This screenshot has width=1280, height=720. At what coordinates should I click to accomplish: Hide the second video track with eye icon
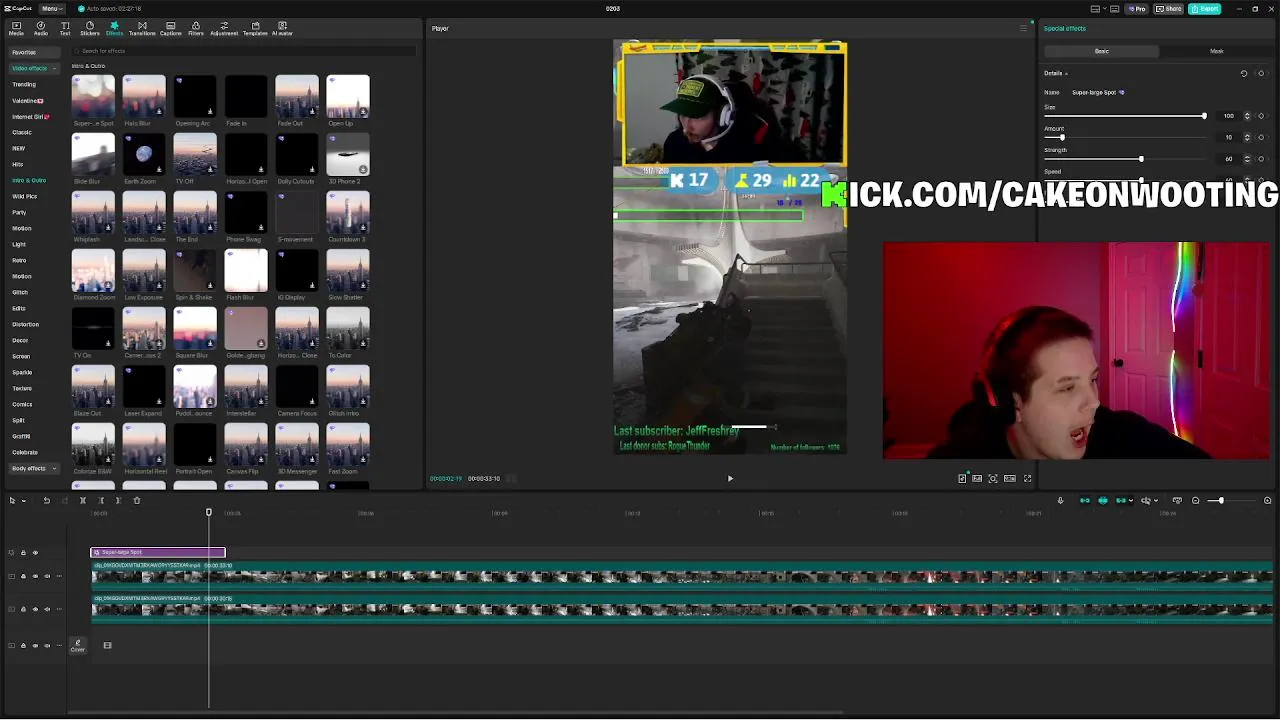(35, 608)
